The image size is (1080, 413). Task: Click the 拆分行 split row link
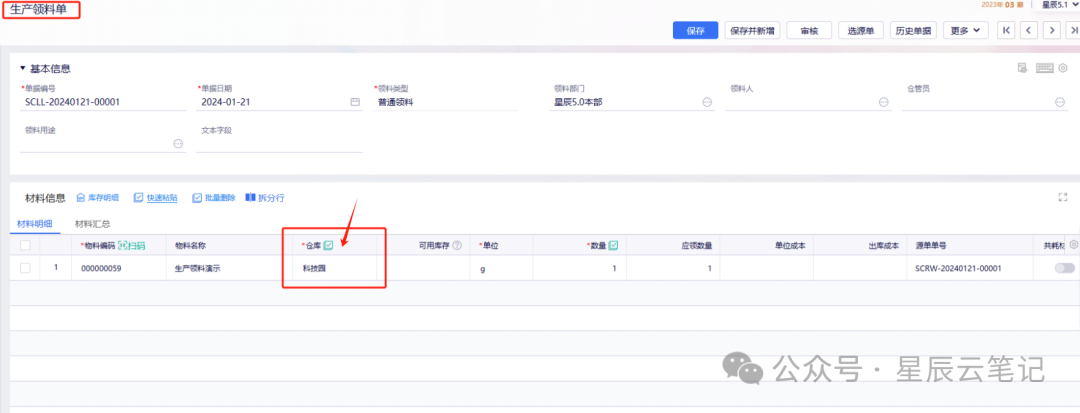[x=265, y=198]
